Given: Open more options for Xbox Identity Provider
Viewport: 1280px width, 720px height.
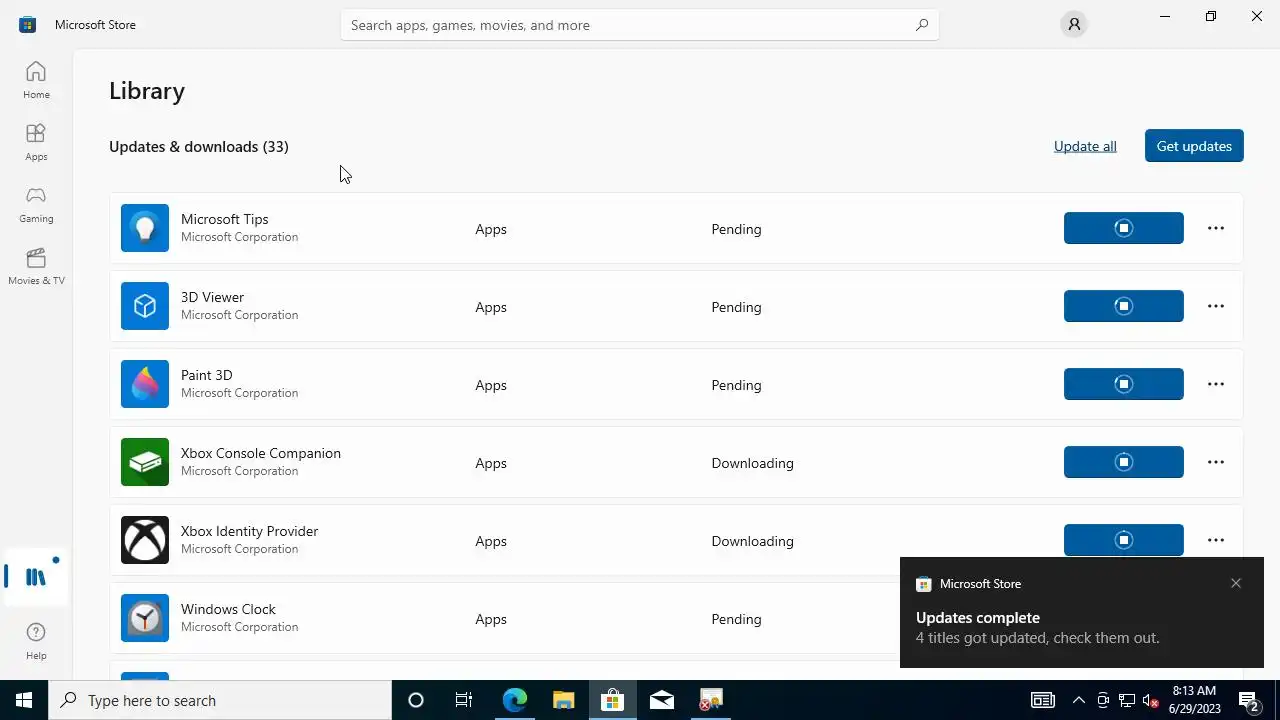Looking at the screenshot, I should [x=1216, y=540].
